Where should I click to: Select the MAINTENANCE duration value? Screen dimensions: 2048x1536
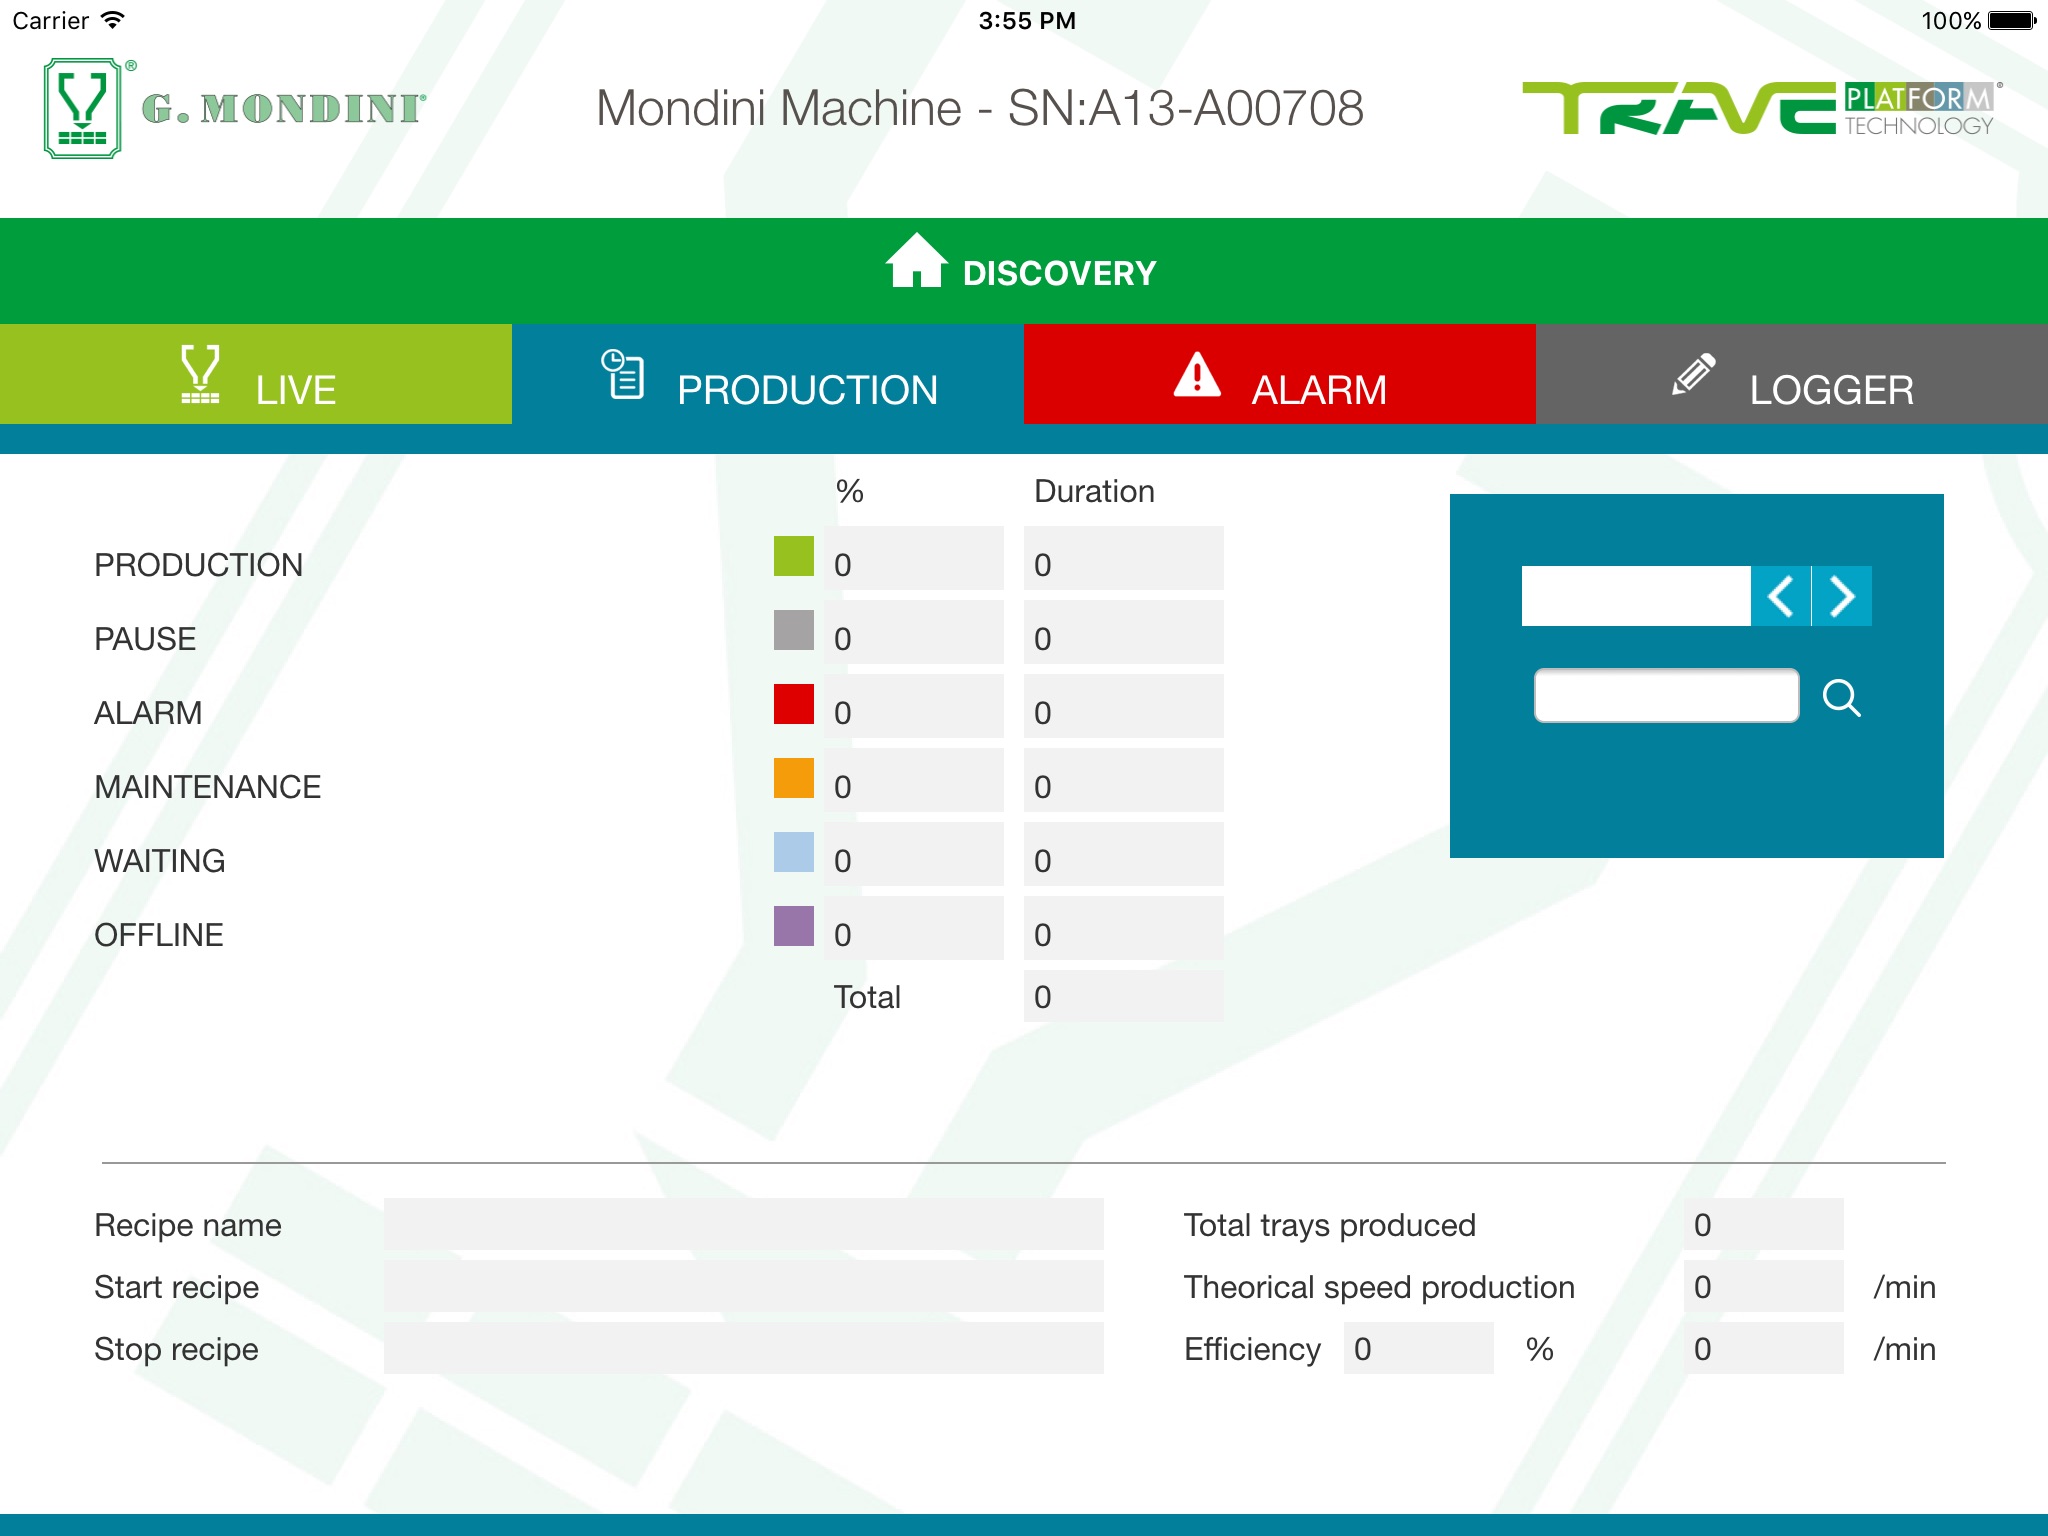[1124, 780]
